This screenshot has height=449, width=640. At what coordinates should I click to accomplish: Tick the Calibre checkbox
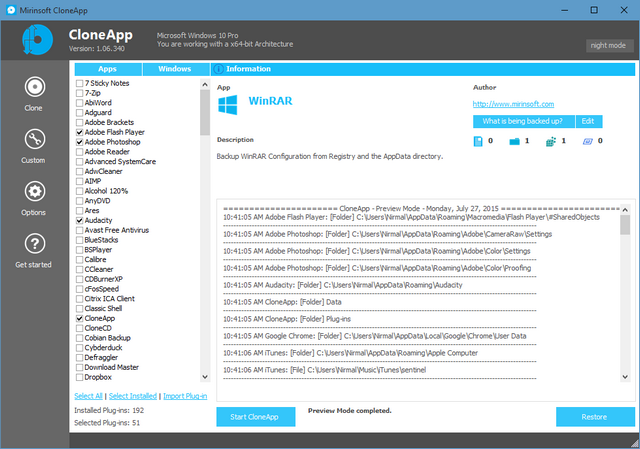tap(80, 260)
